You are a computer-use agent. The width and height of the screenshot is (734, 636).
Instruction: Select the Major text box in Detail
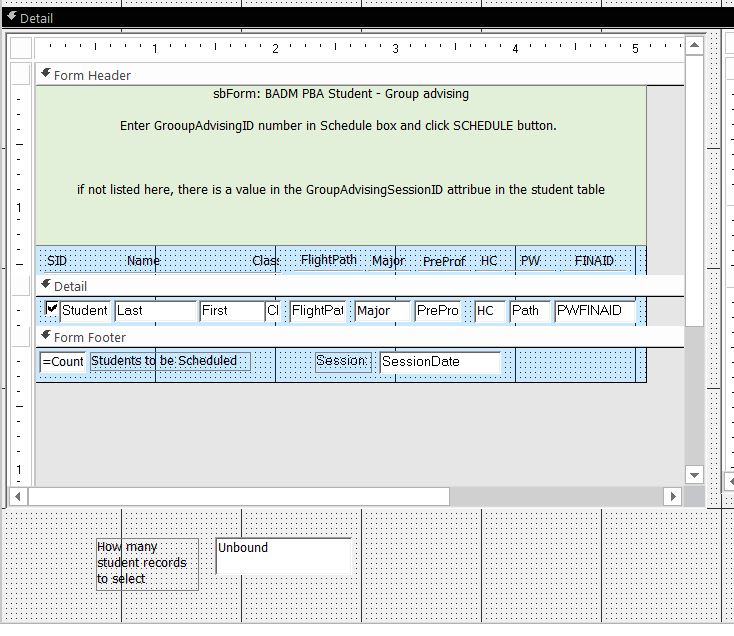382,311
